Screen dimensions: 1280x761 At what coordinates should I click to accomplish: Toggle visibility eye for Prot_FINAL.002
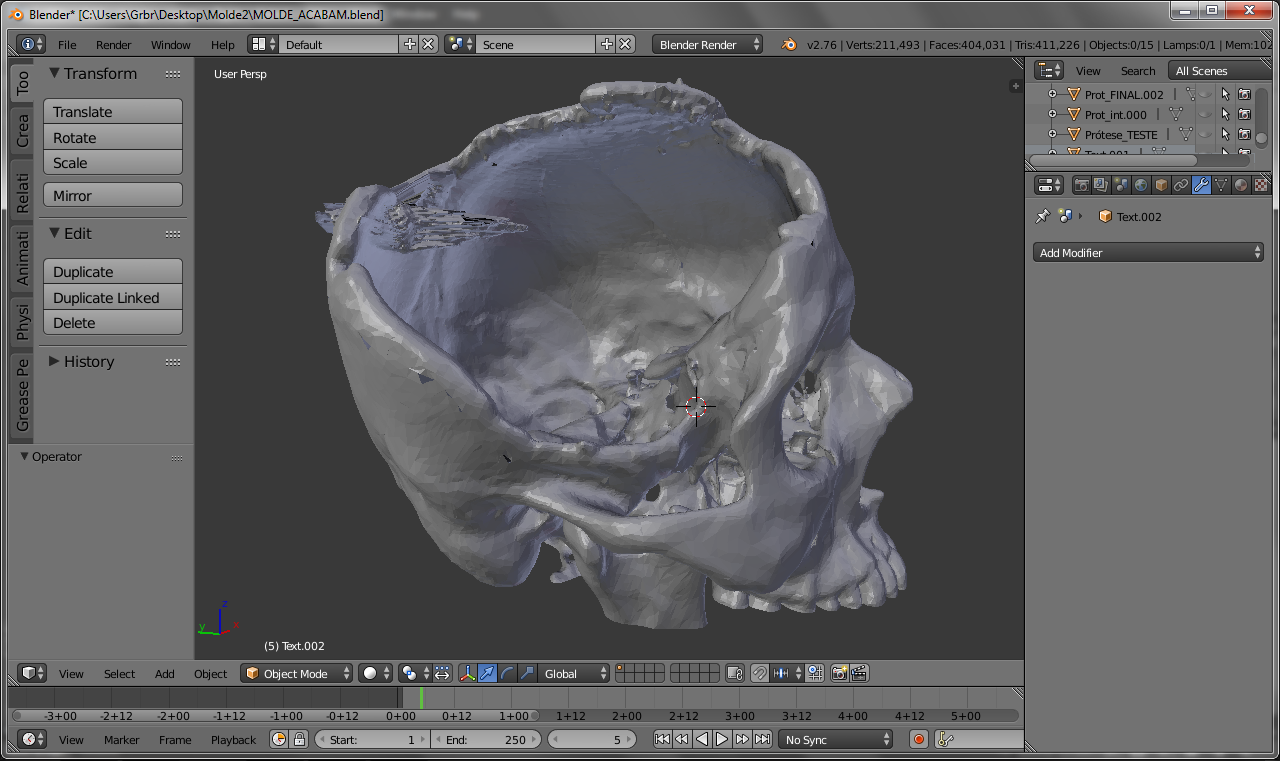click(1206, 95)
